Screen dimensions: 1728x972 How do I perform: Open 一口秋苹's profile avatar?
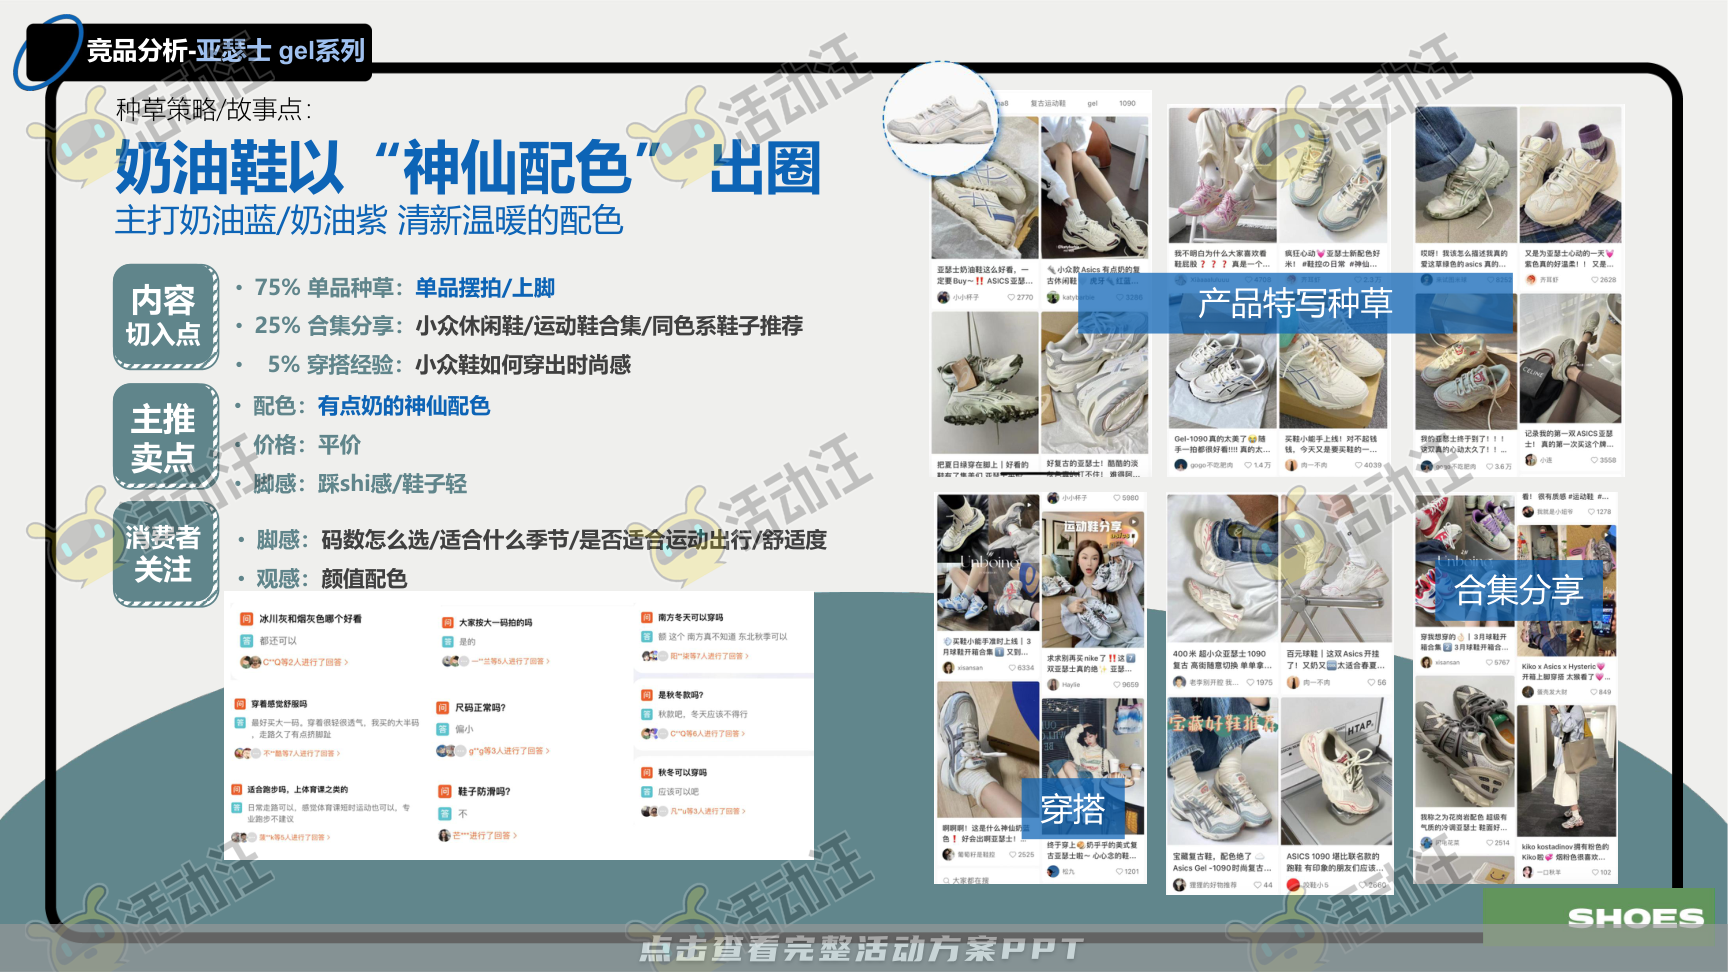(1527, 872)
